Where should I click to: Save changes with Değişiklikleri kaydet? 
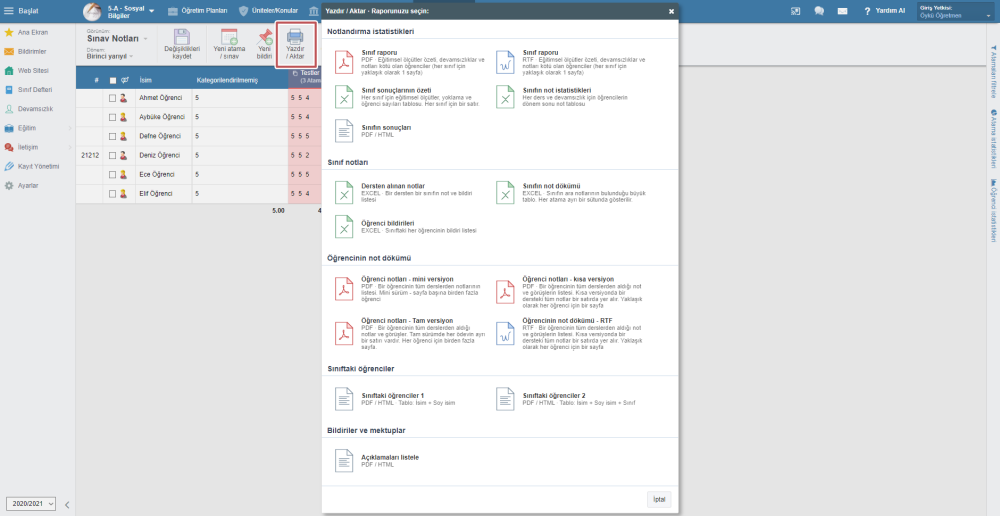click(x=182, y=45)
